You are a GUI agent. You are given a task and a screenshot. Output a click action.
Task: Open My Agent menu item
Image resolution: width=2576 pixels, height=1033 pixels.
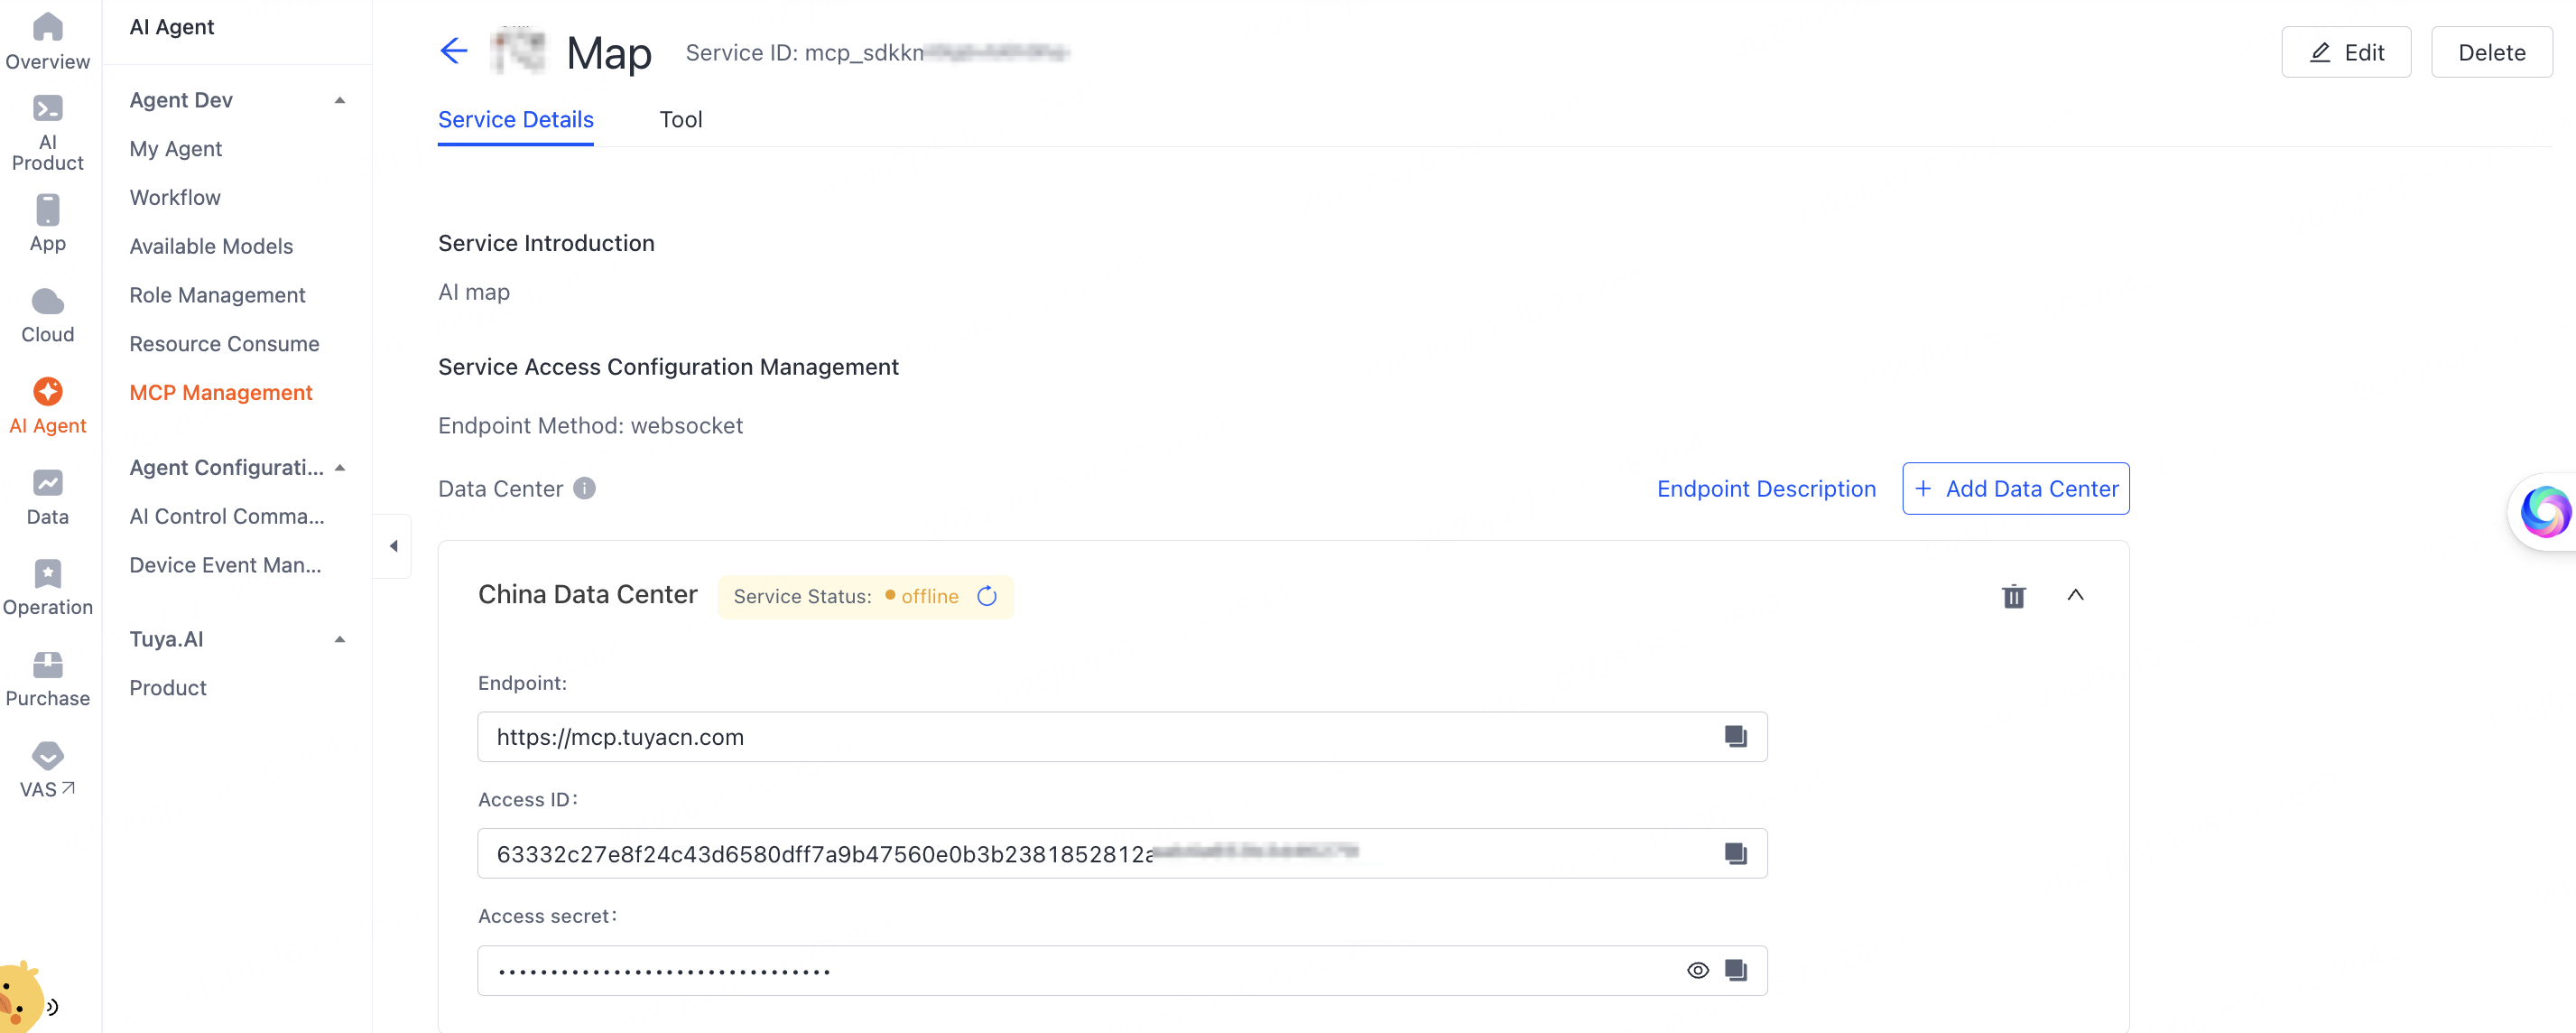pos(176,149)
